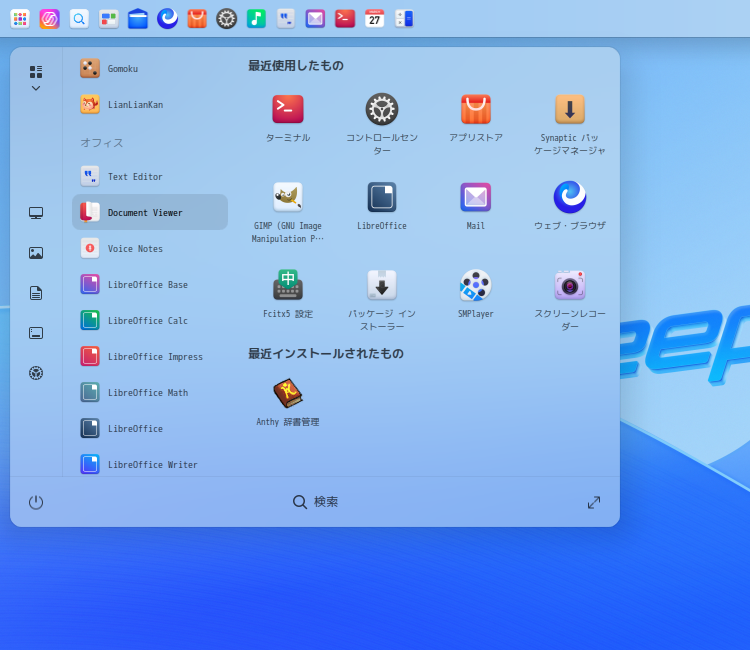This screenshot has width=750, height=650.
Task: Launch the Mail app icon
Action: pyautogui.click(x=476, y=197)
